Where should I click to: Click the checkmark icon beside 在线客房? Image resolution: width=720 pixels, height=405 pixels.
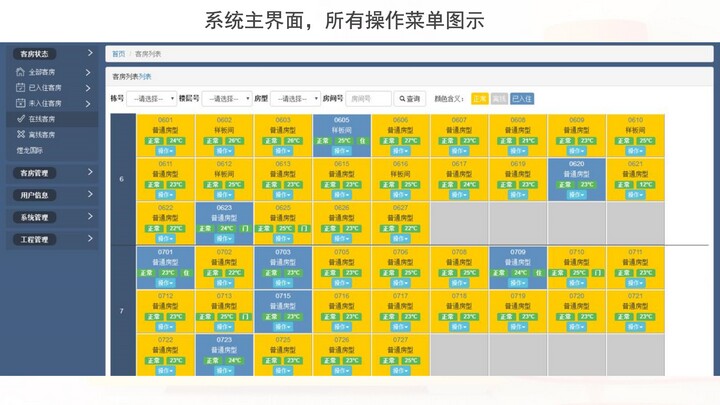pyautogui.click(x=19, y=118)
